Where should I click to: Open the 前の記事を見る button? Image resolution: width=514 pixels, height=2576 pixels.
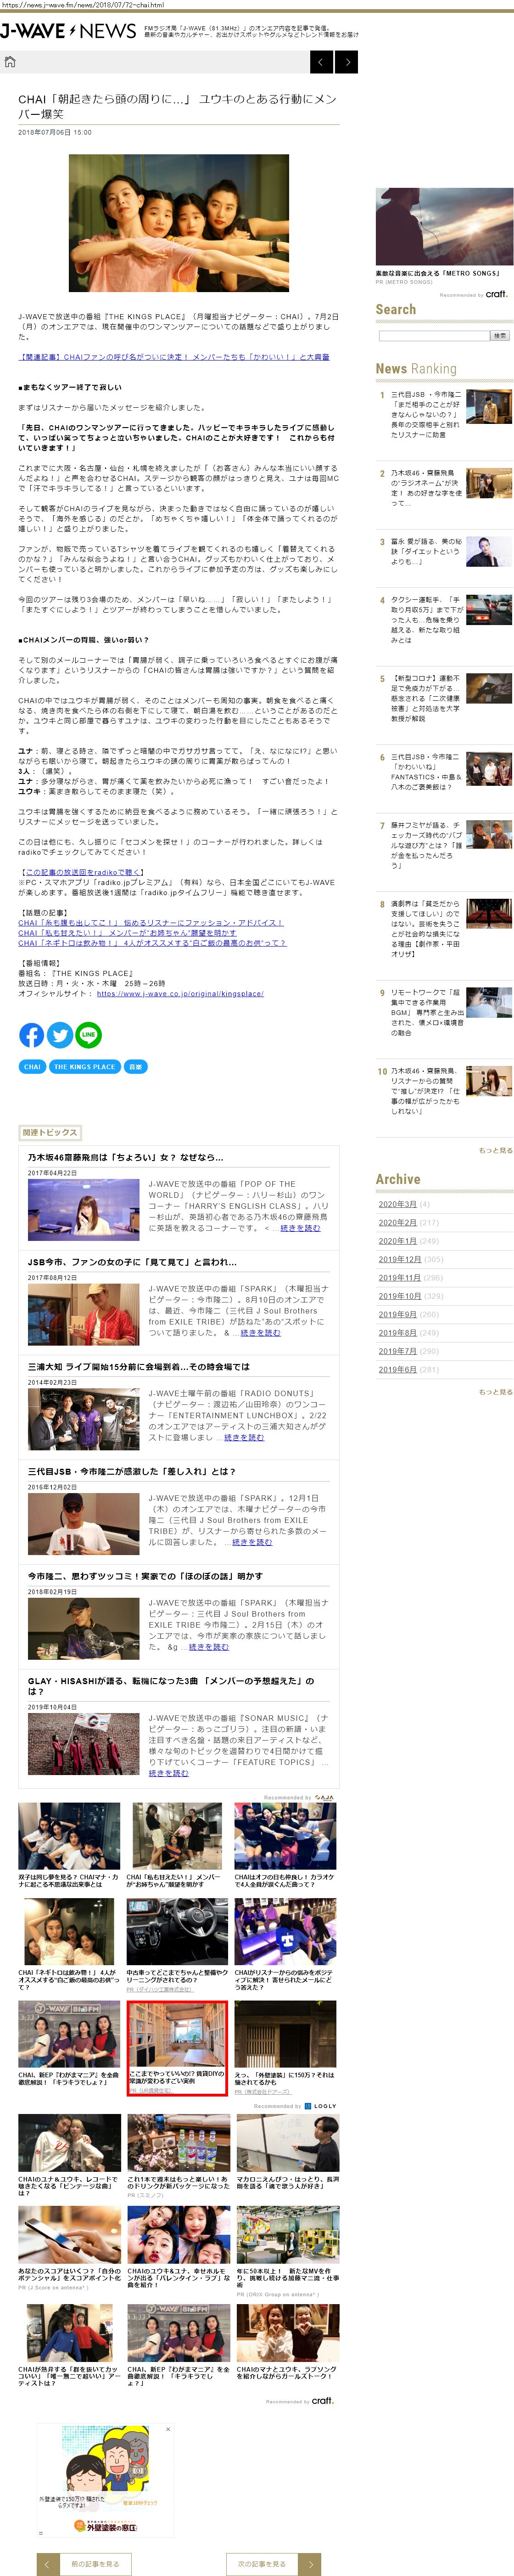point(95,2563)
